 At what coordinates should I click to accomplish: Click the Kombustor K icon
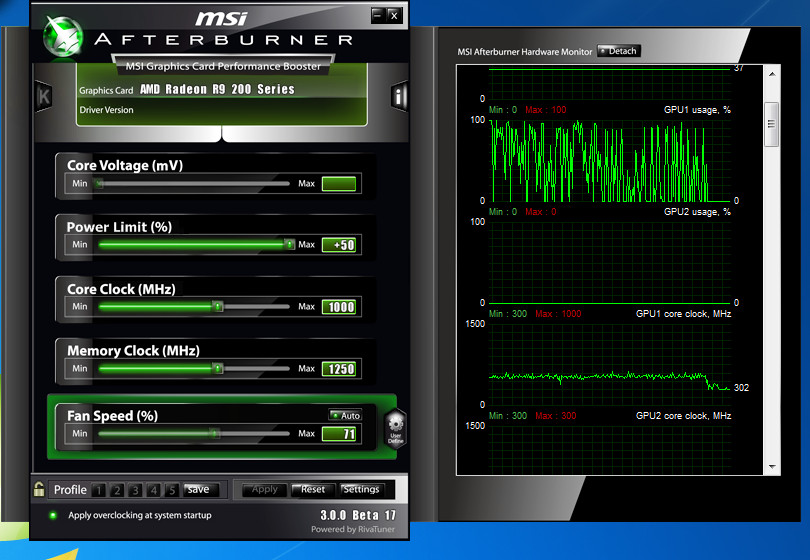(44, 96)
